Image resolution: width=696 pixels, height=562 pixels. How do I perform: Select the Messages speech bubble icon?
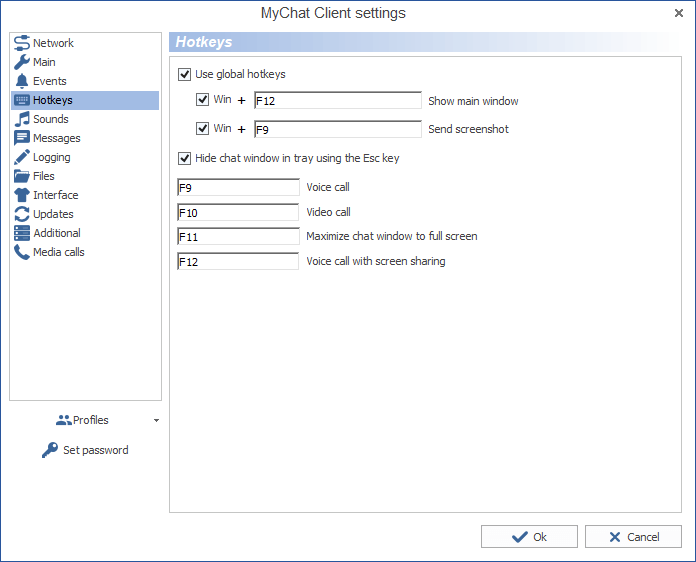pyautogui.click(x=22, y=138)
